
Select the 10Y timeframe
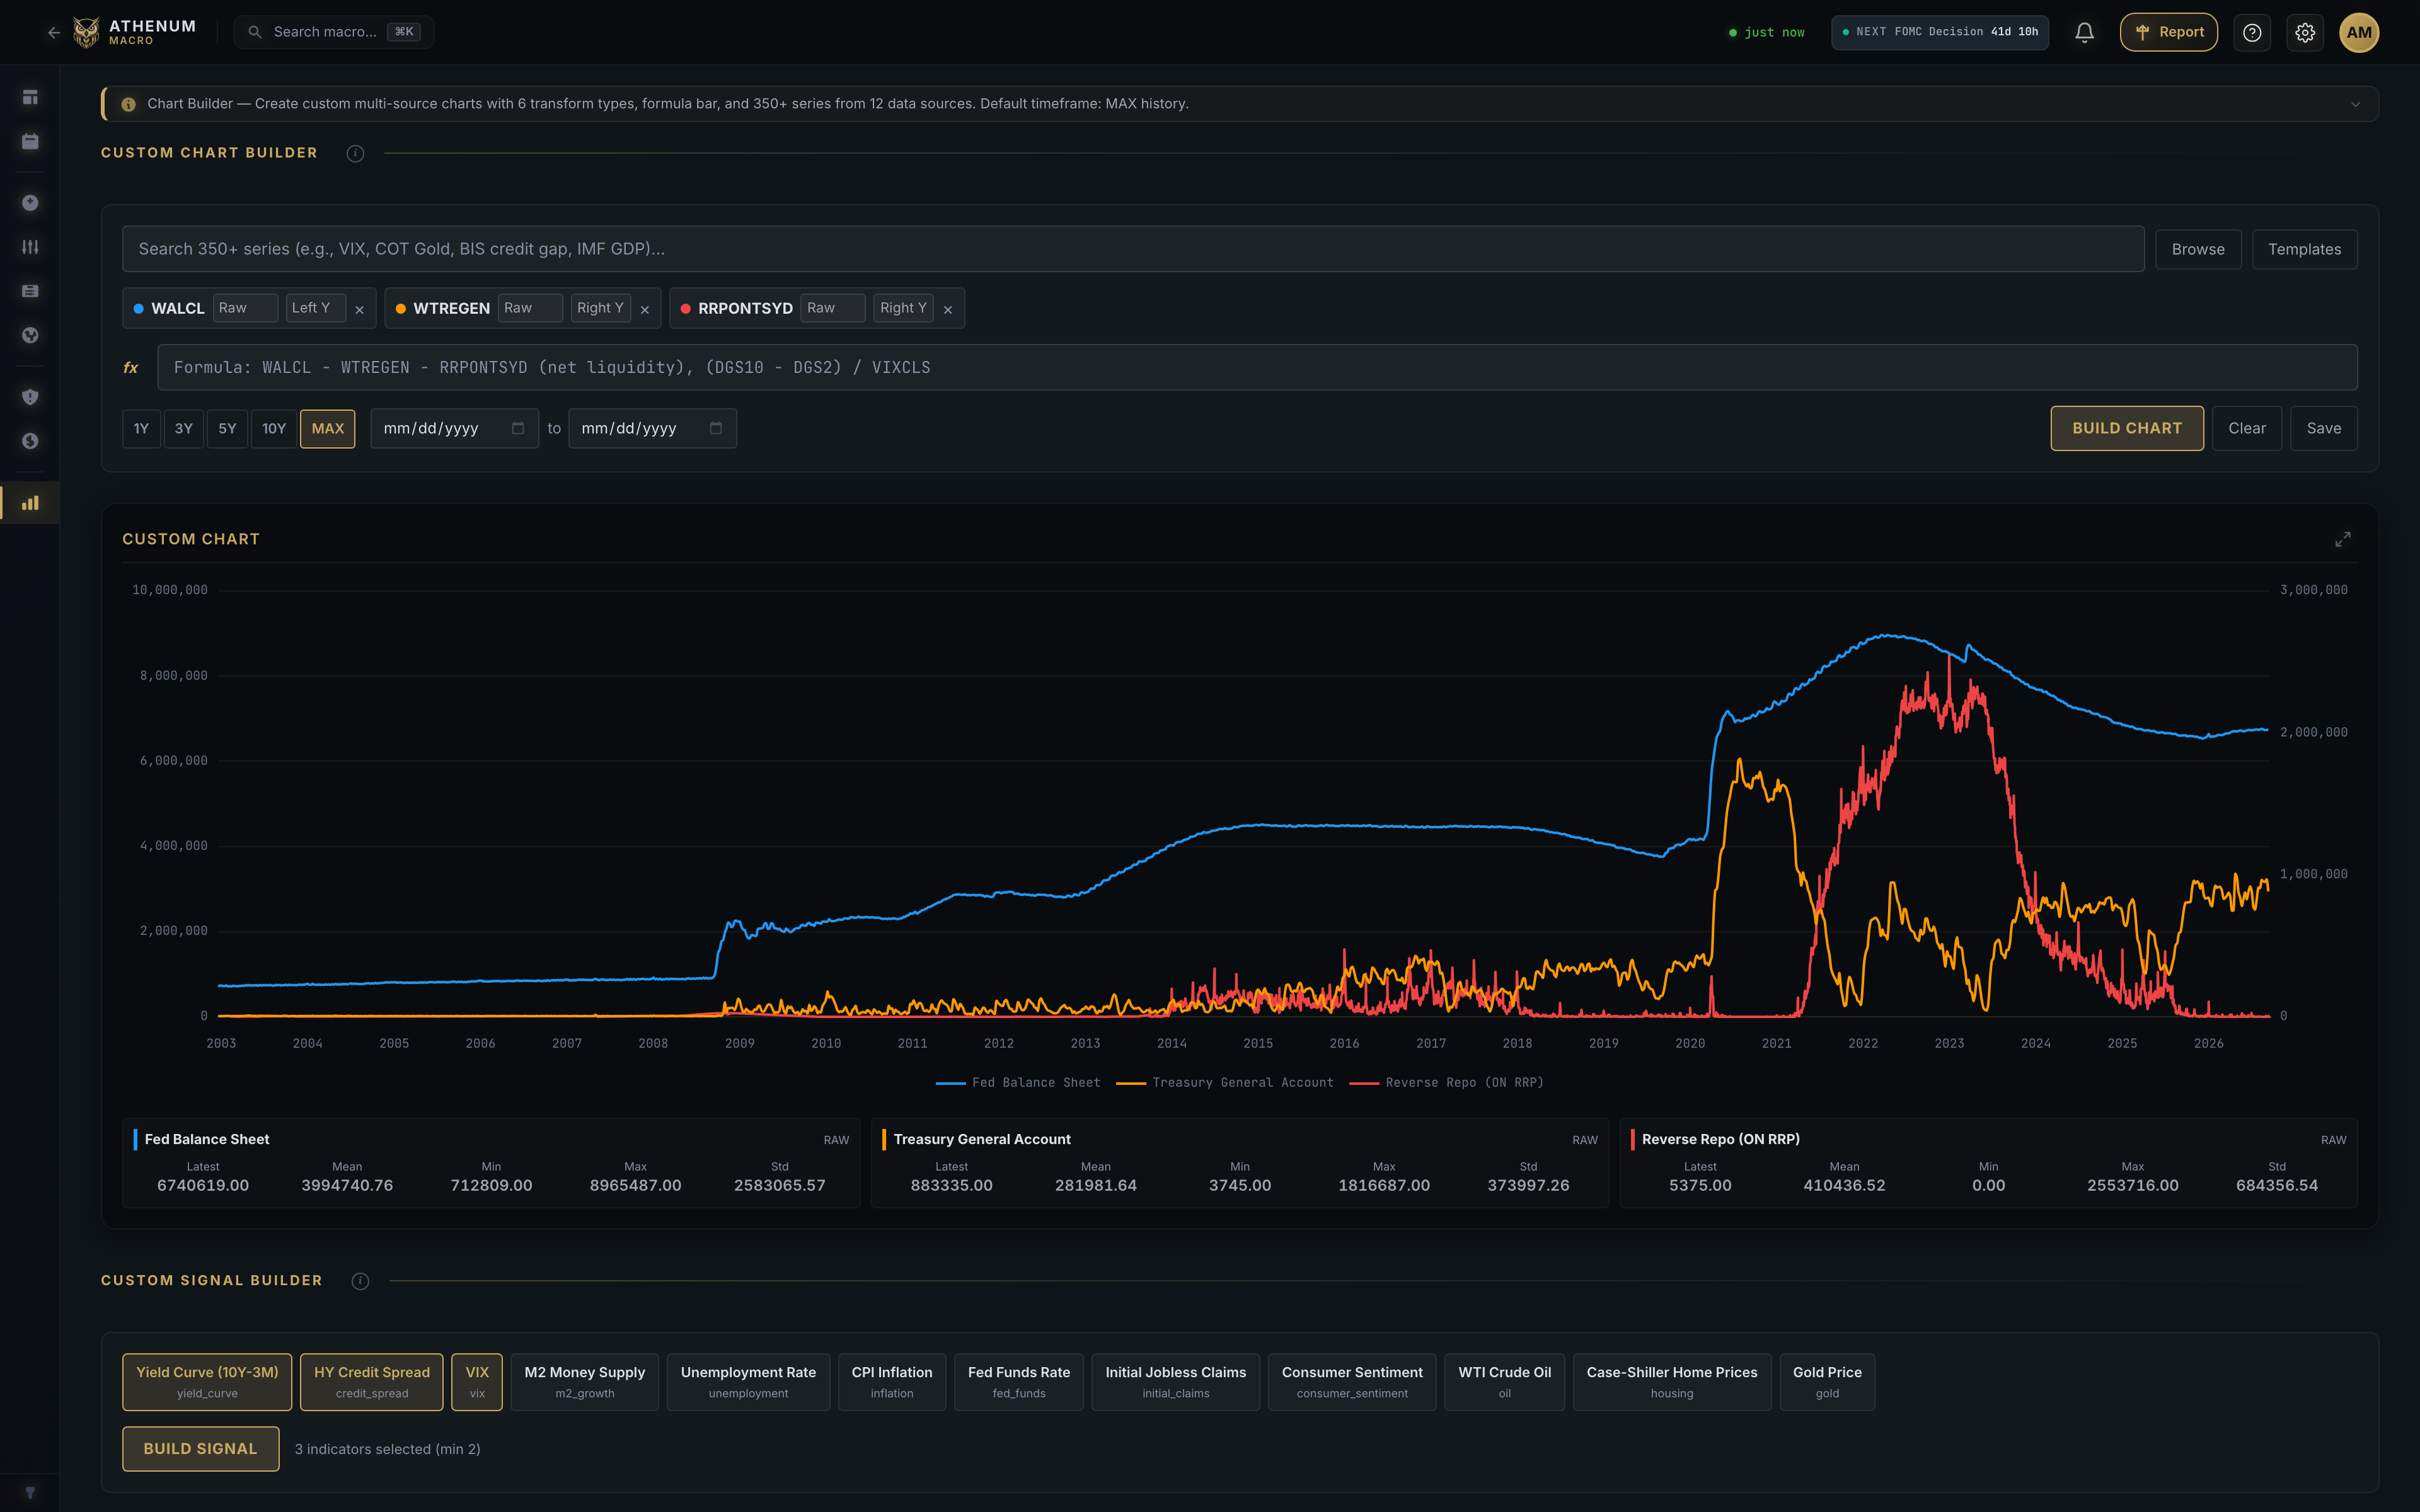(x=274, y=428)
